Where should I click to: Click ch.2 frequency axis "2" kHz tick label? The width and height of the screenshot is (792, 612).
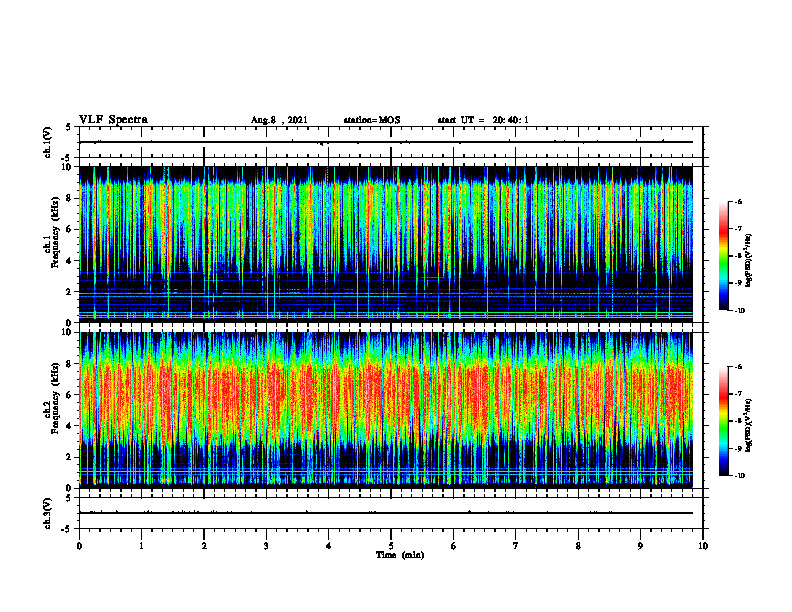(70, 457)
